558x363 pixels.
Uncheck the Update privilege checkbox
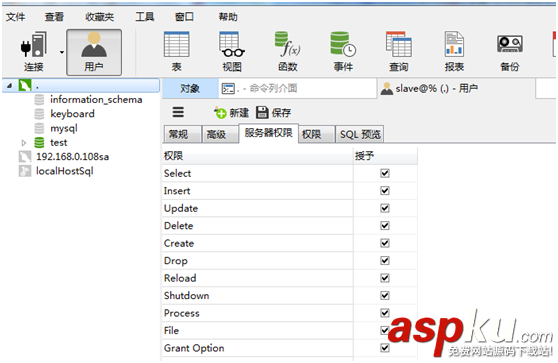(x=385, y=208)
